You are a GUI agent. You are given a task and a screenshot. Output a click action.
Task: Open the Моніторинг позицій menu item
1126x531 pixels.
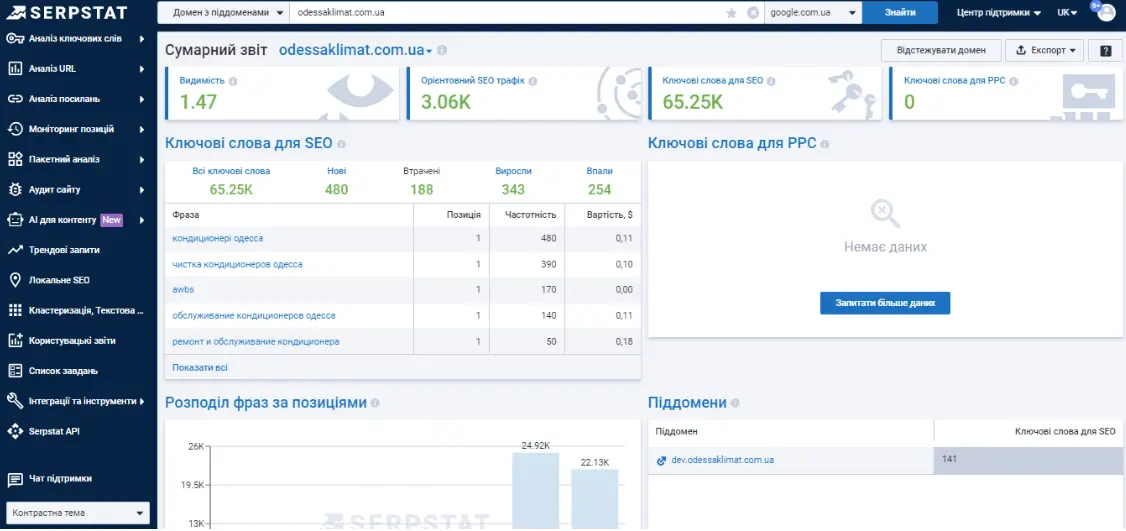(x=71, y=129)
